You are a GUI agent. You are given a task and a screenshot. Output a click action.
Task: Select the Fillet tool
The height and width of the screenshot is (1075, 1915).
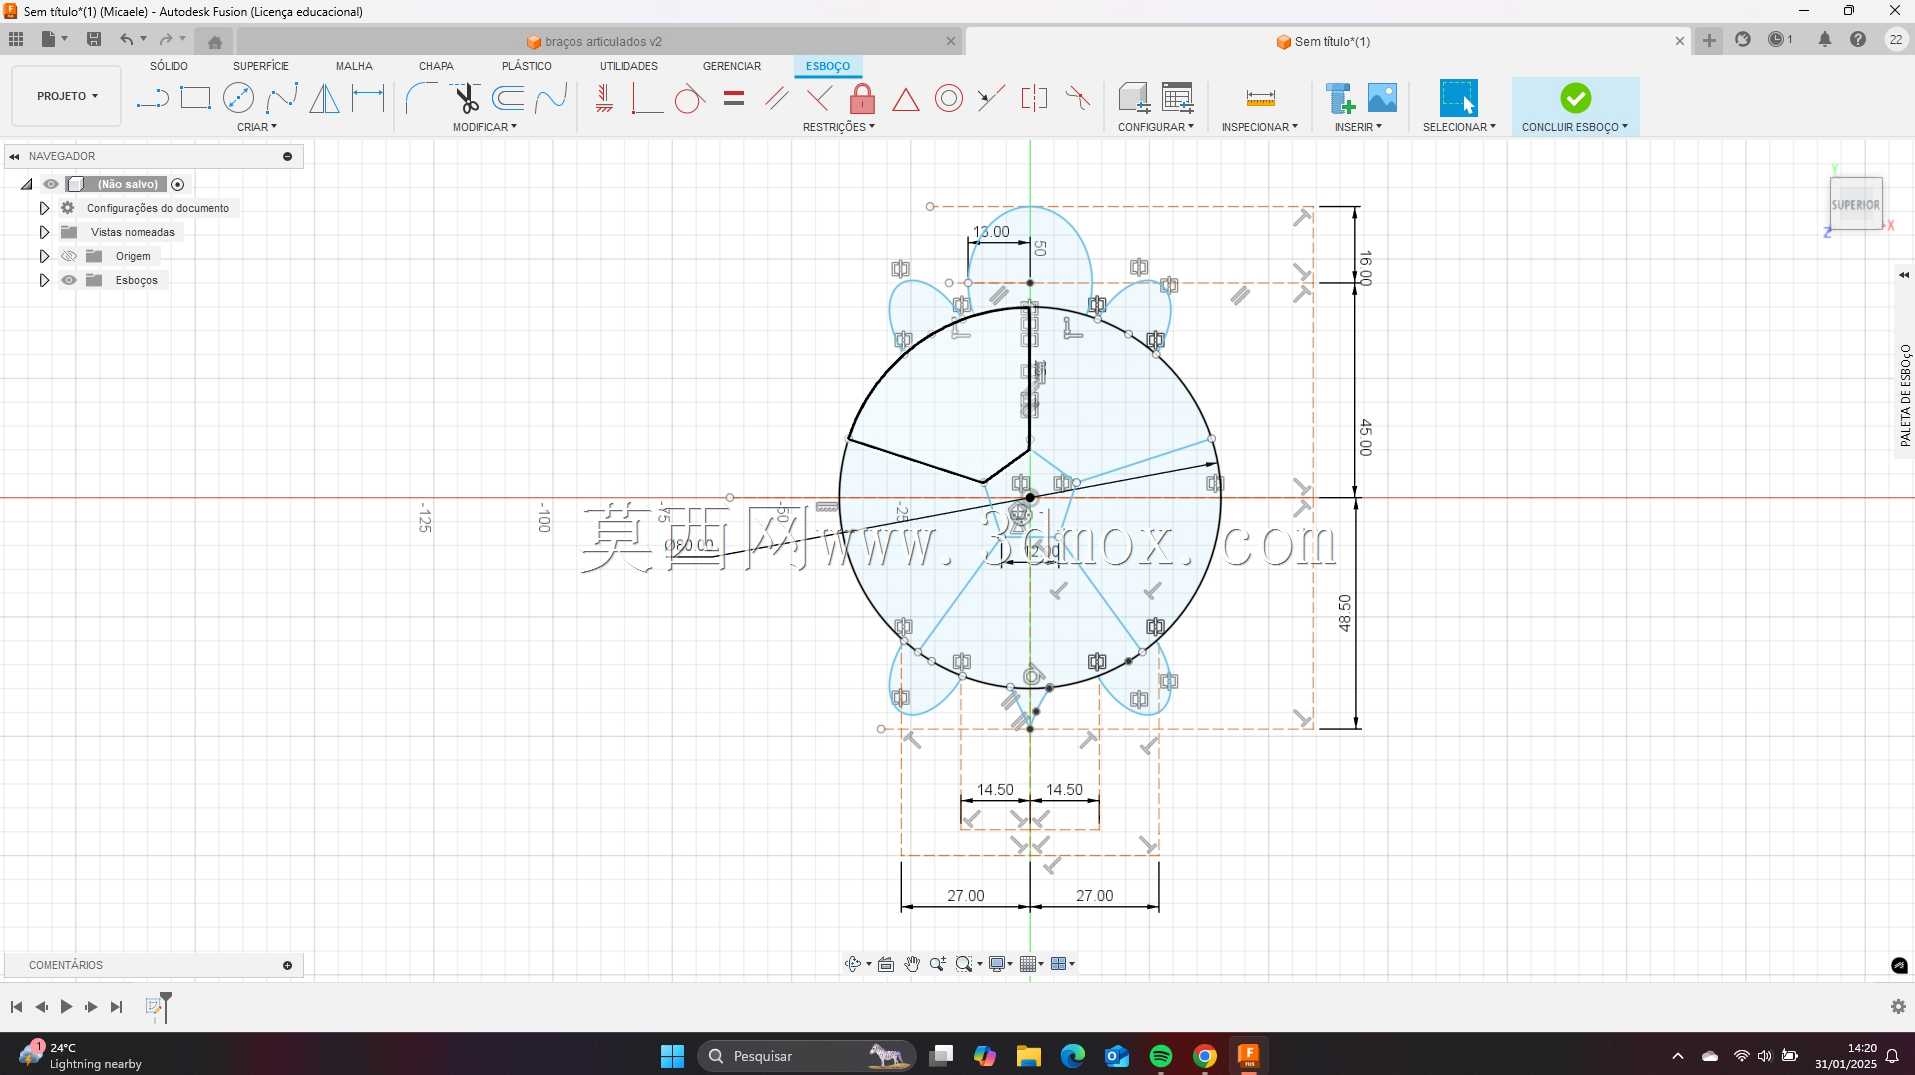tap(421, 98)
